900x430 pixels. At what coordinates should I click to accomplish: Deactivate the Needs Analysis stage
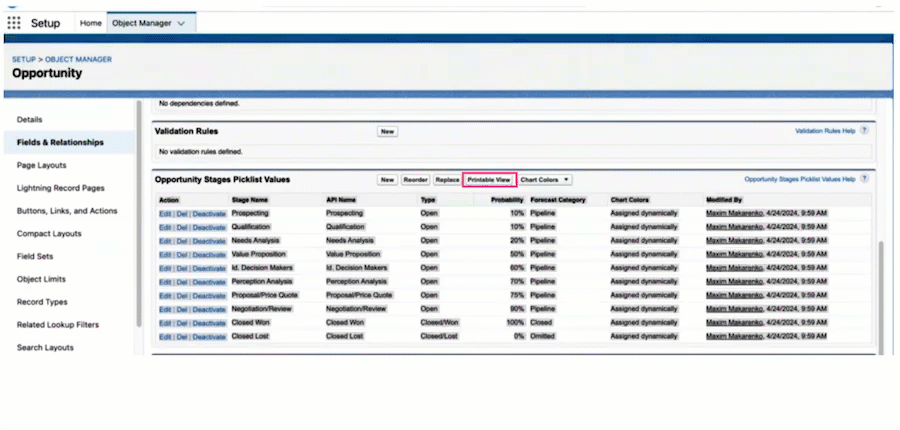coord(209,241)
